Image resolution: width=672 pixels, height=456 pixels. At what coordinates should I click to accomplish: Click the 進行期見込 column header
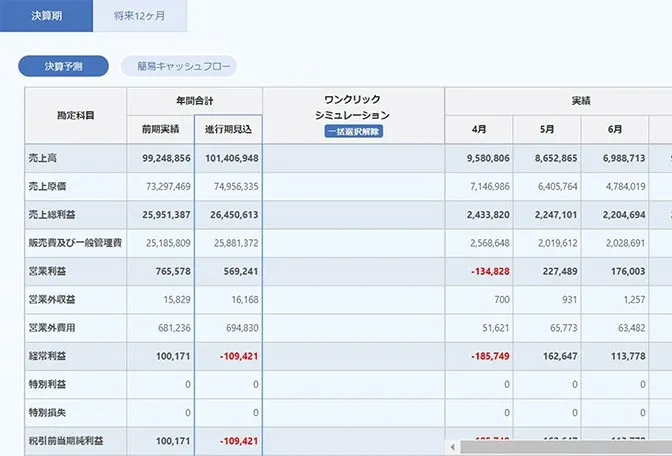(228, 129)
